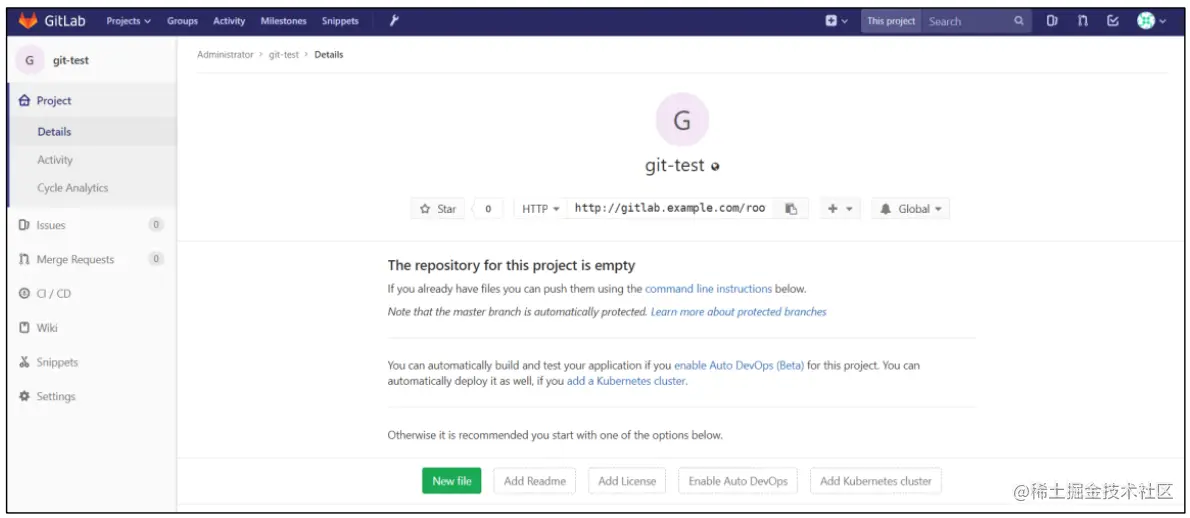Click git-test in the breadcrumb
1190x518 pixels.
click(x=284, y=55)
